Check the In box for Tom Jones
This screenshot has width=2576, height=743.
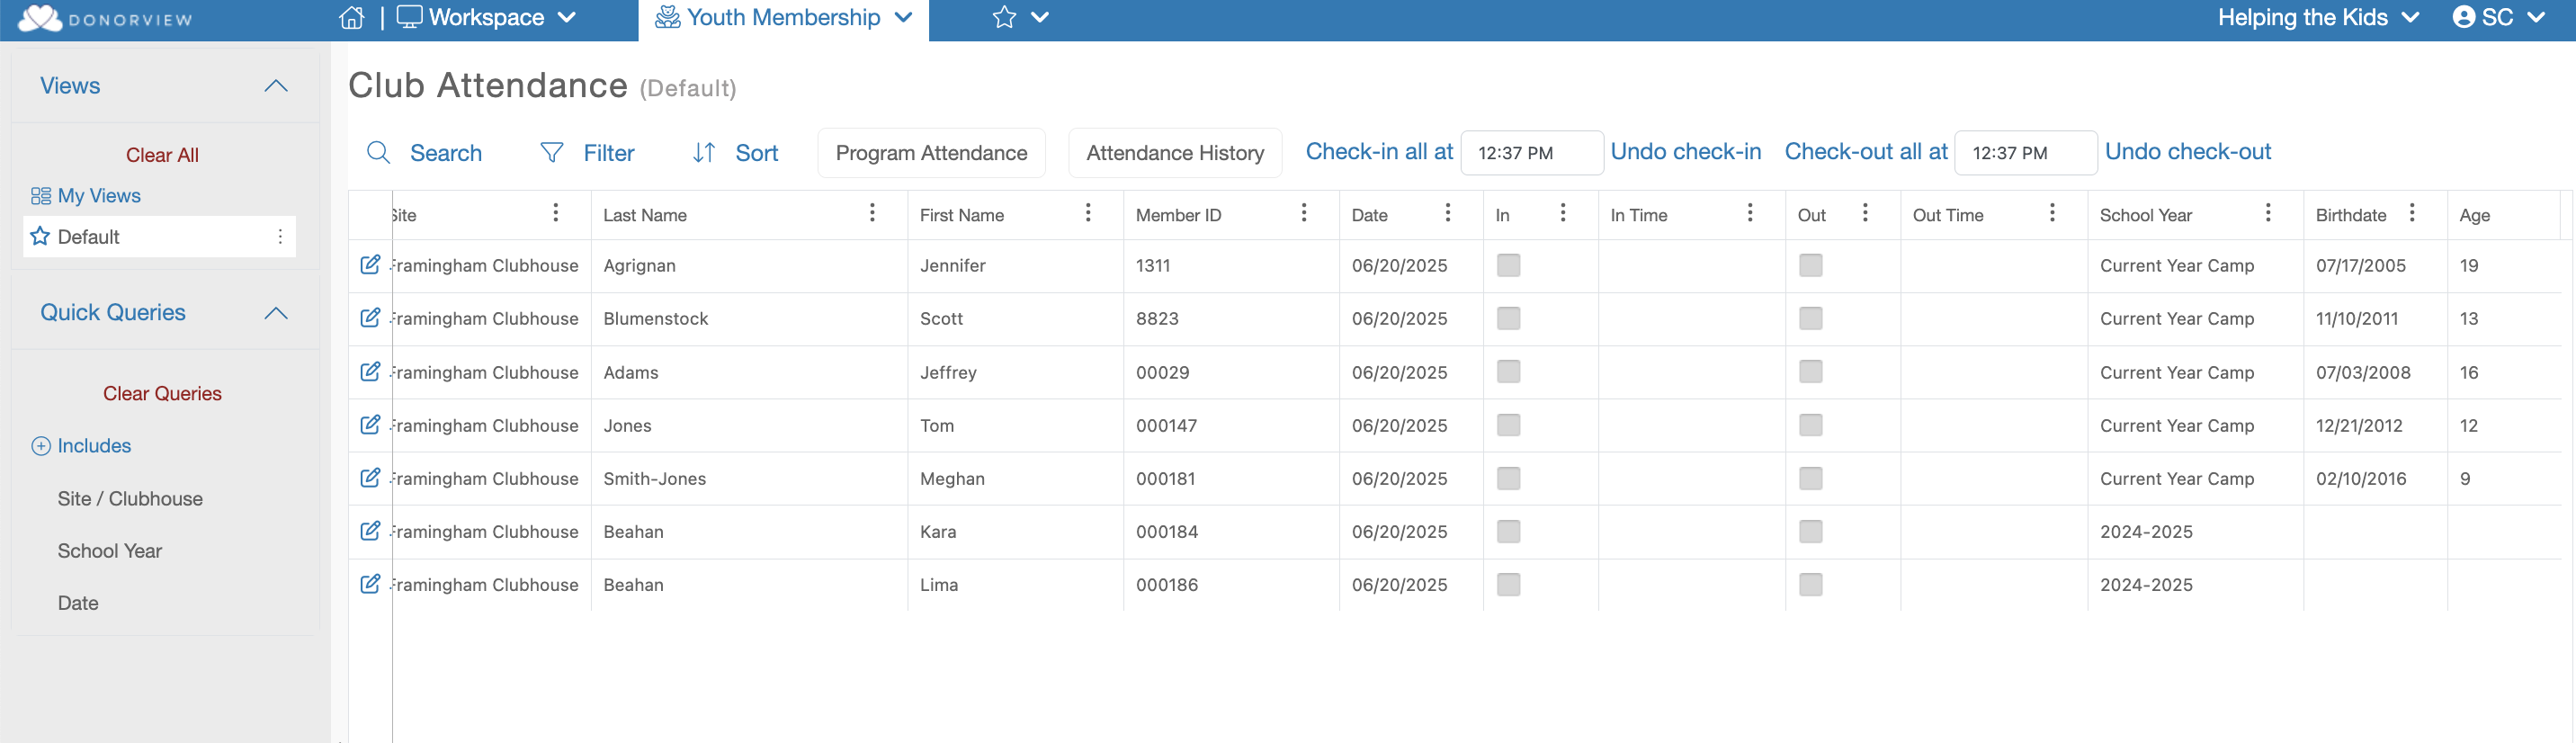tap(1508, 425)
